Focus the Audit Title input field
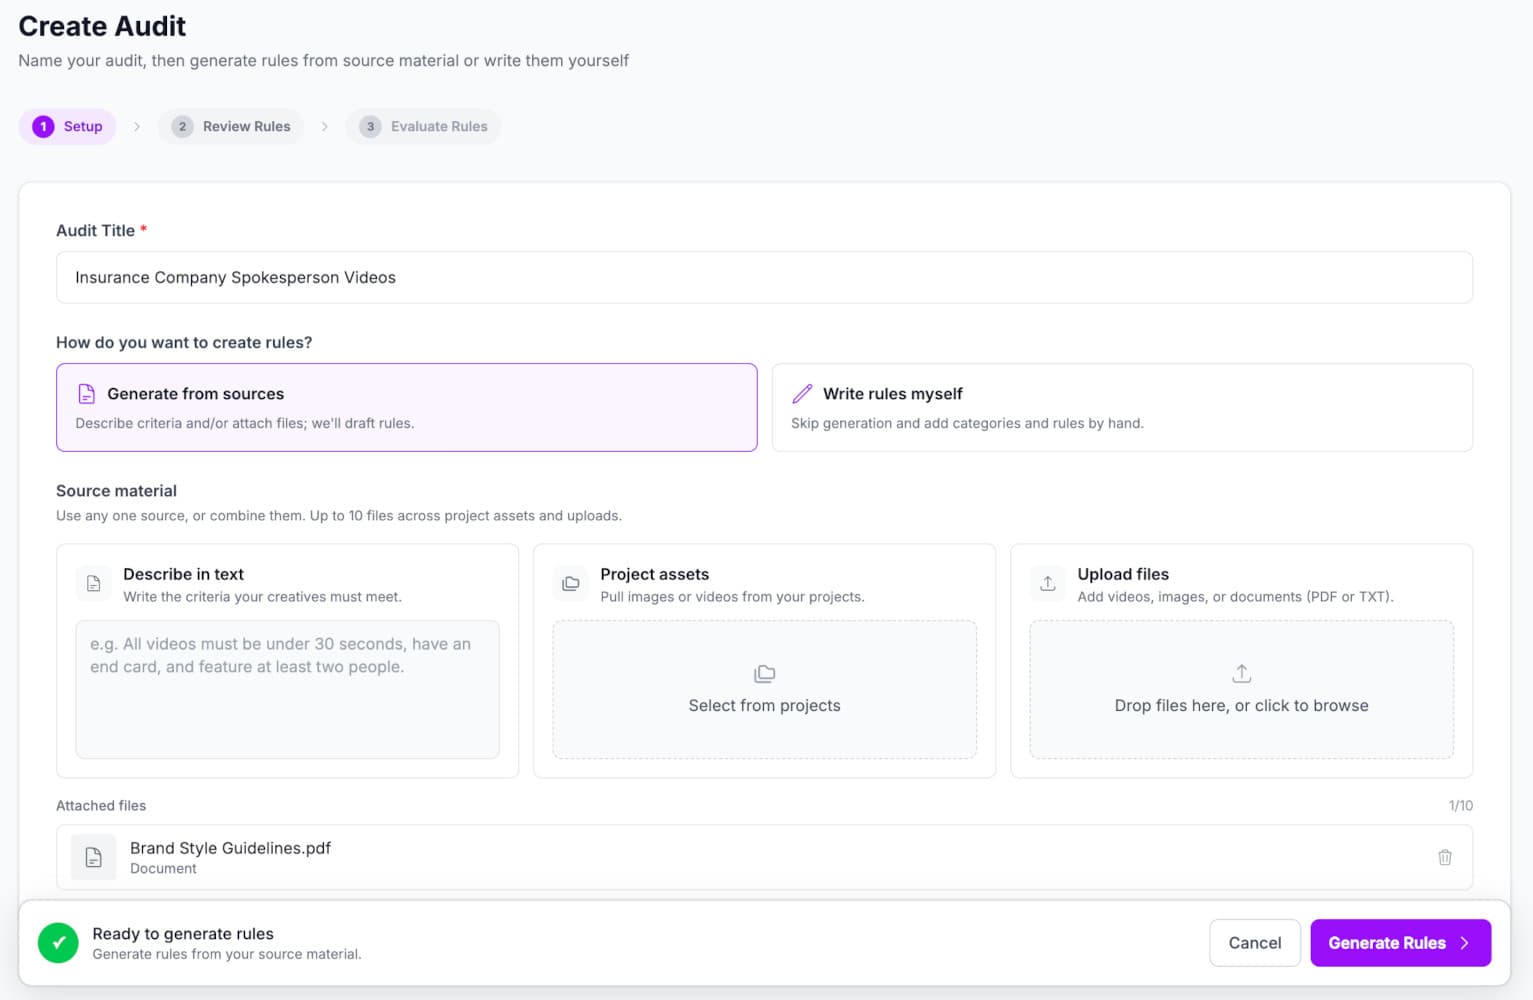 coord(764,277)
